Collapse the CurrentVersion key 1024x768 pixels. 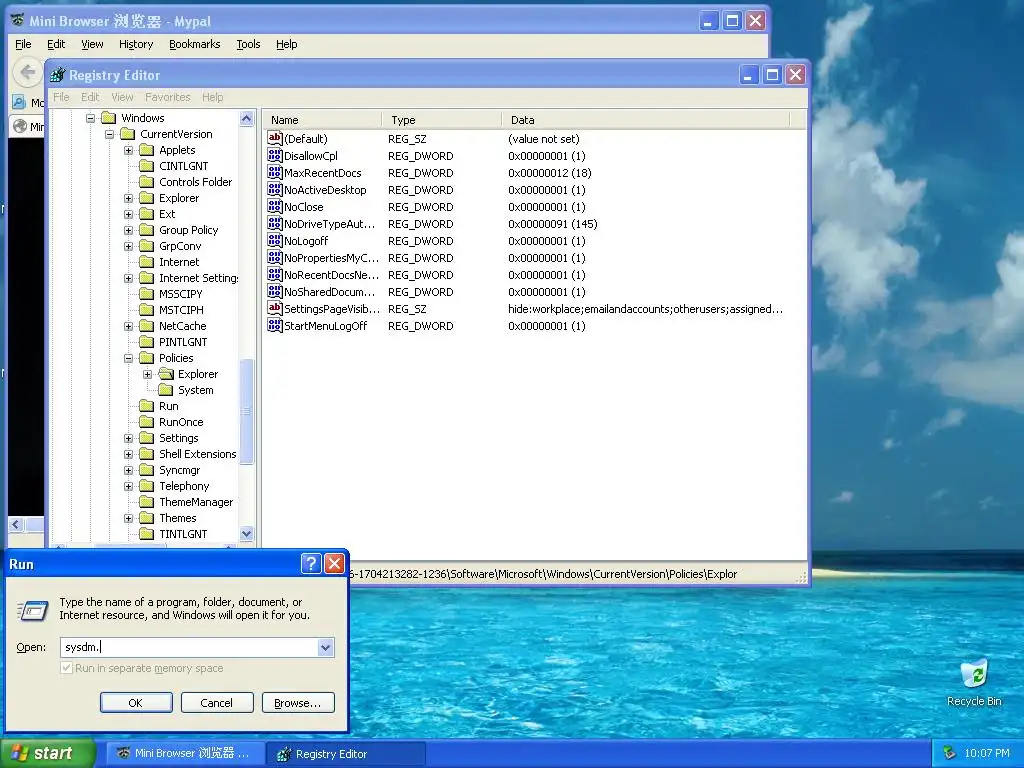110,134
